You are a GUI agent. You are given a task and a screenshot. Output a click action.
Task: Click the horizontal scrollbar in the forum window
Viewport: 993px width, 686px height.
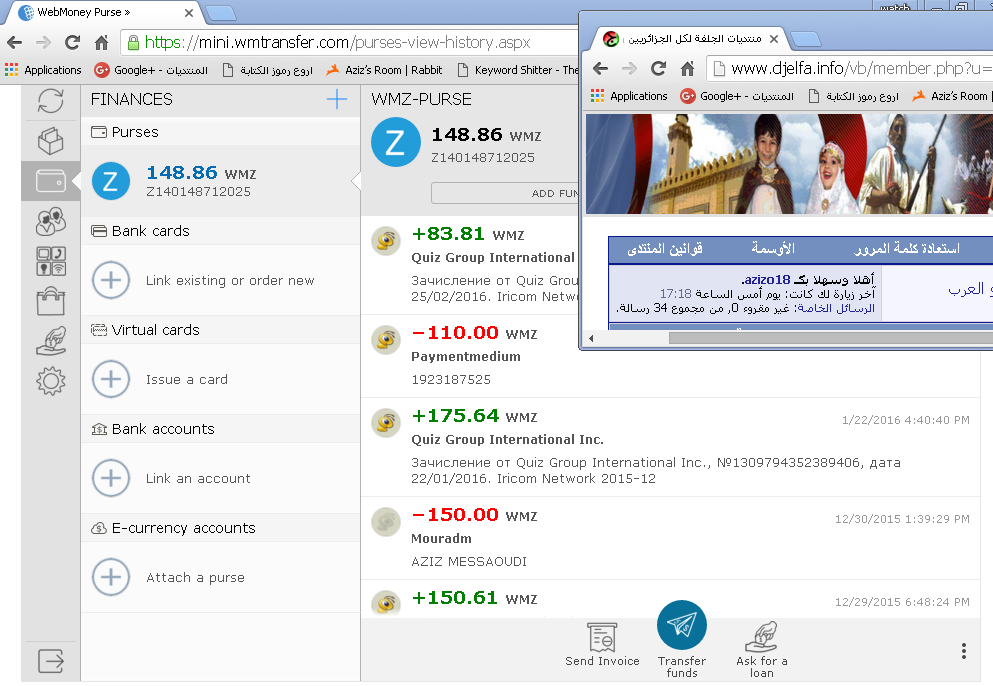pos(780,338)
